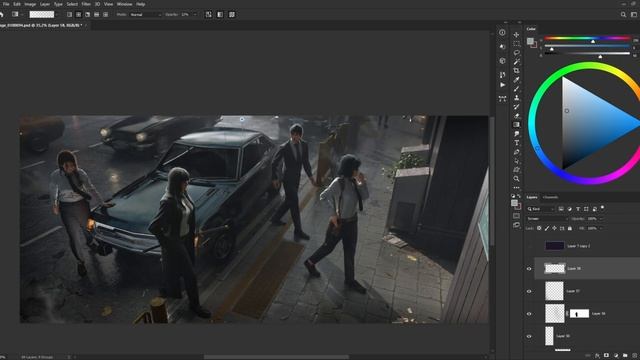Open the Filter menu
This screenshot has width=640, height=360.
coord(86,4)
